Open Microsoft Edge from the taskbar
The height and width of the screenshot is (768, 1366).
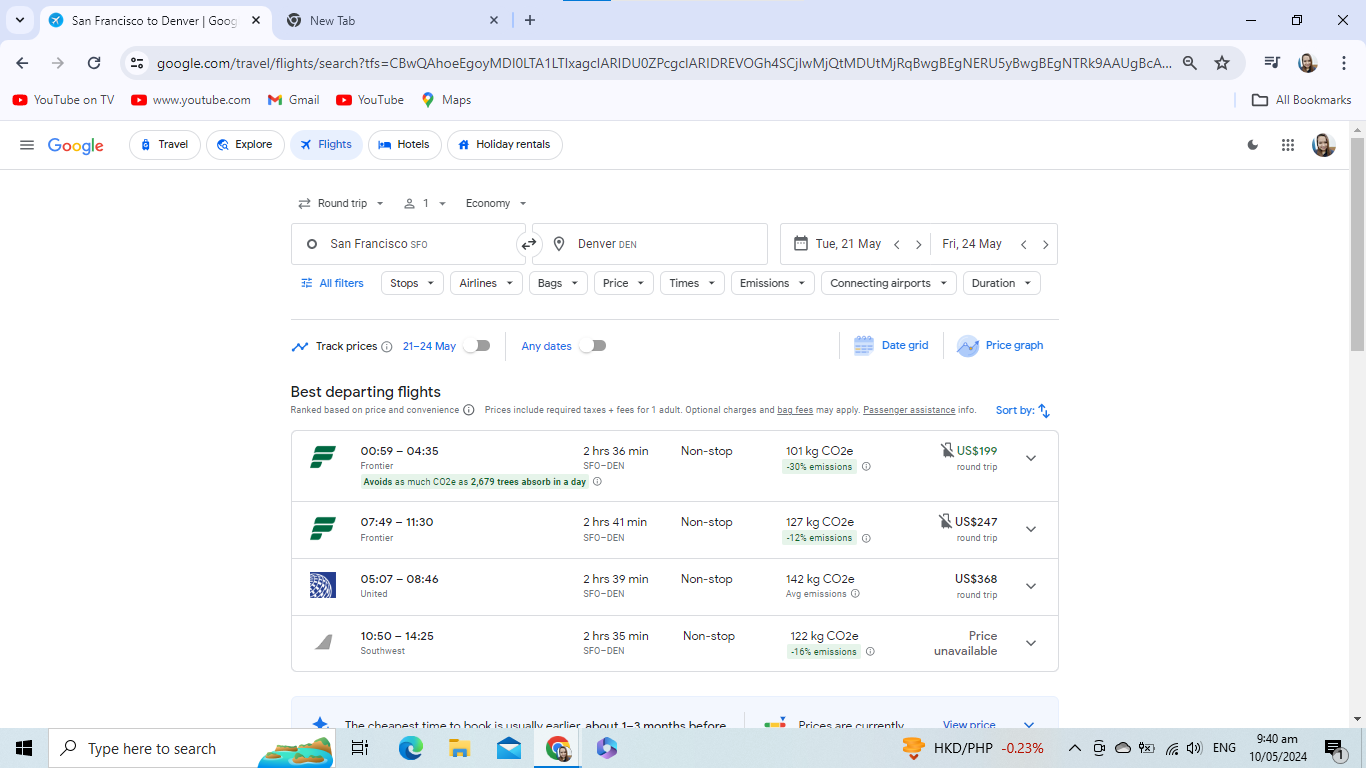[x=411, y=748]
